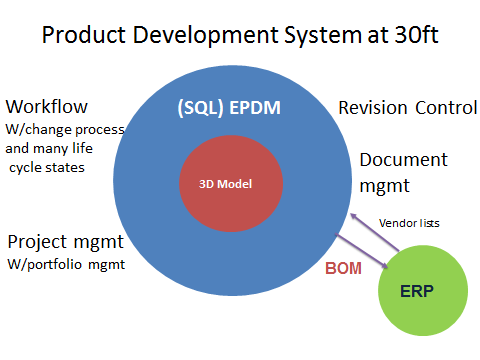Select the Project mgmt heading
Viewport: 480px width, 360px height.
point(66,242)
